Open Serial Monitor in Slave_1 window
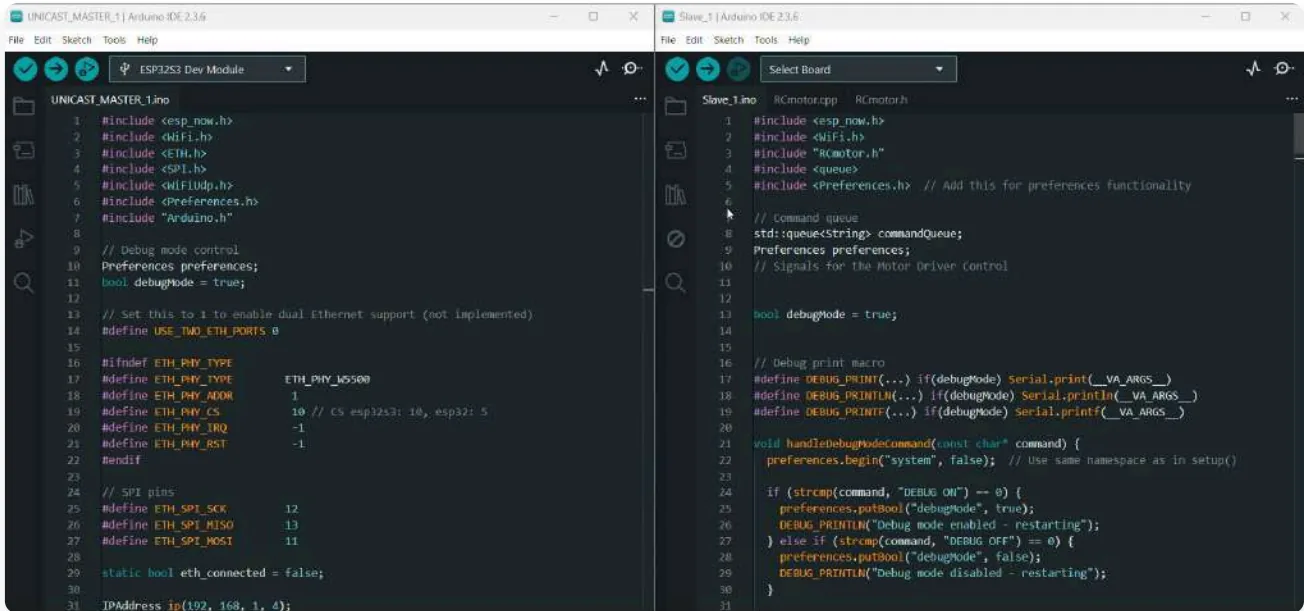The width and height of the screenshot is (1304, 611). coord(1284,69)
